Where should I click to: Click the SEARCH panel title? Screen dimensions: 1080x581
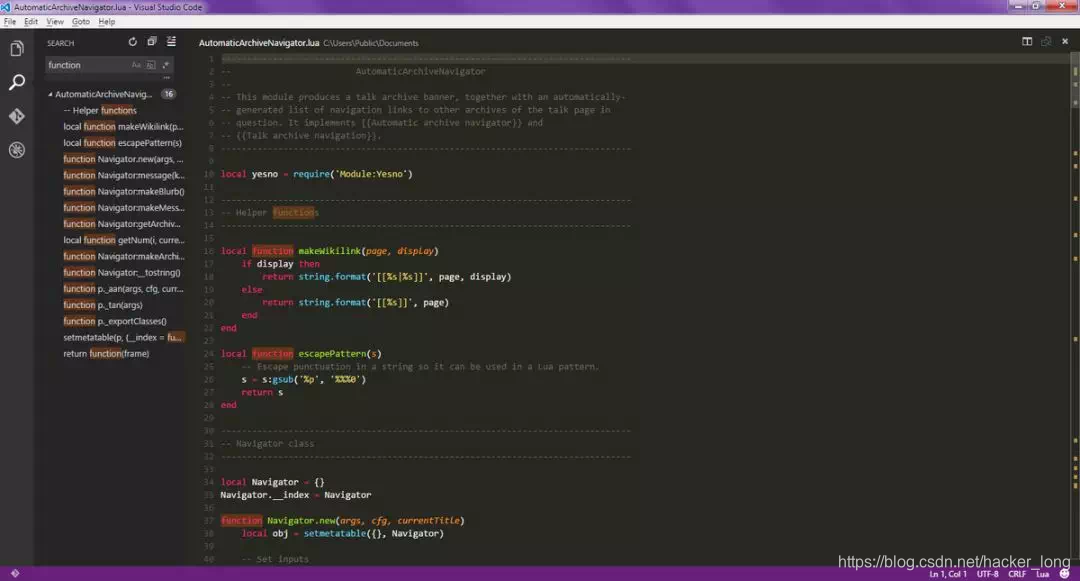click(x=61, y=43)
